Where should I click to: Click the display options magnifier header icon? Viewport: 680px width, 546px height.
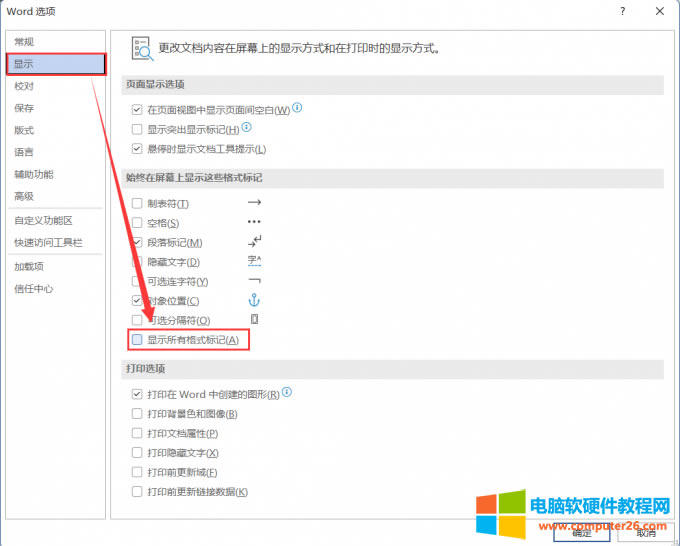[140, 47]
